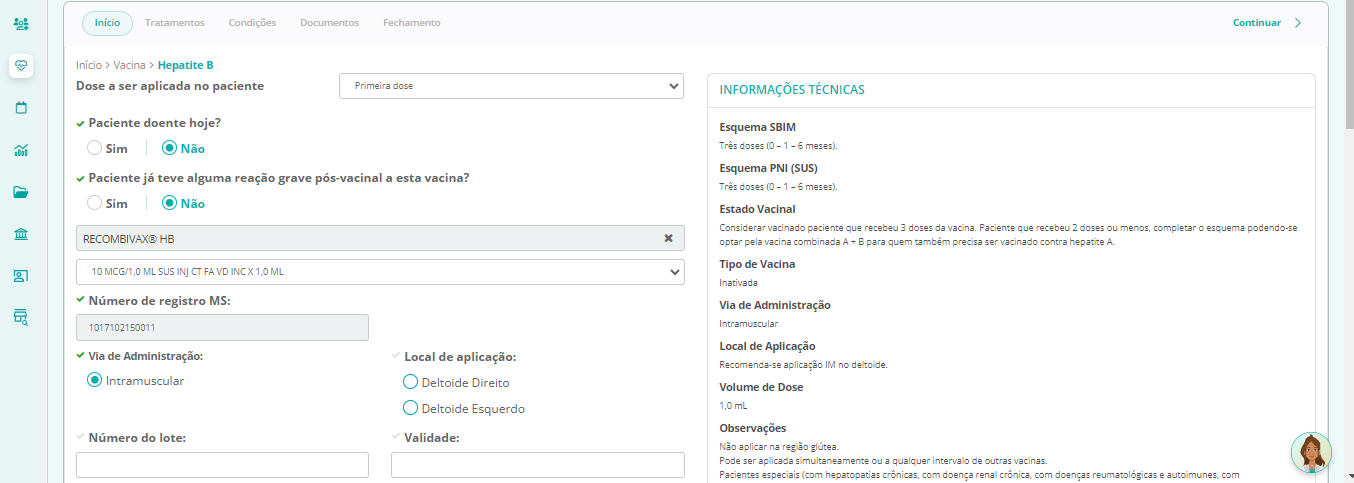
Task: Switch to the Documentos tab
Action: 329,23
